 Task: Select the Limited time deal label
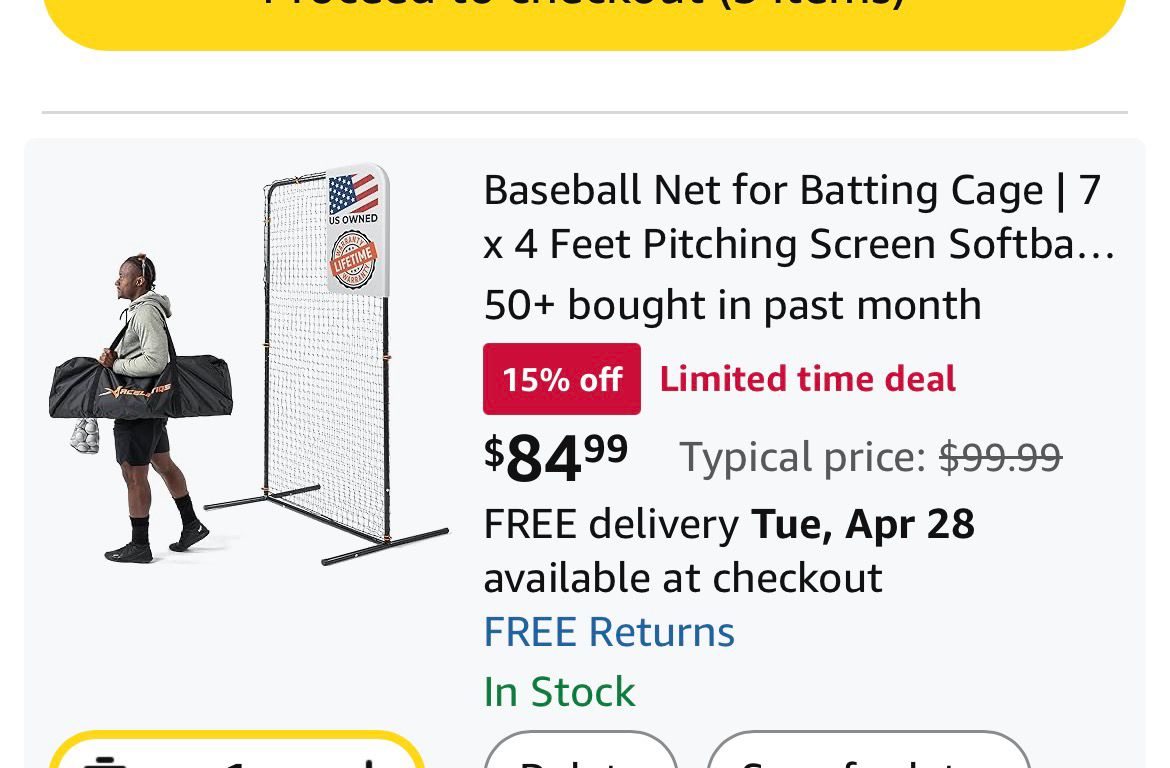coord(808,379)
